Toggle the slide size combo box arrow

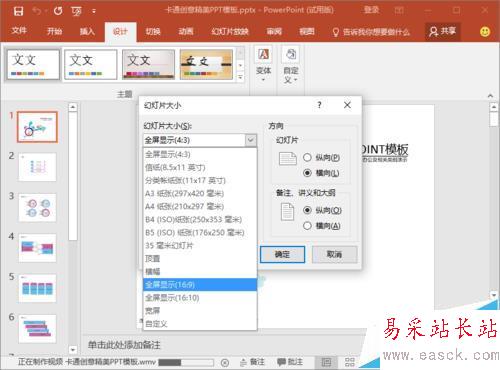point(251,140)
